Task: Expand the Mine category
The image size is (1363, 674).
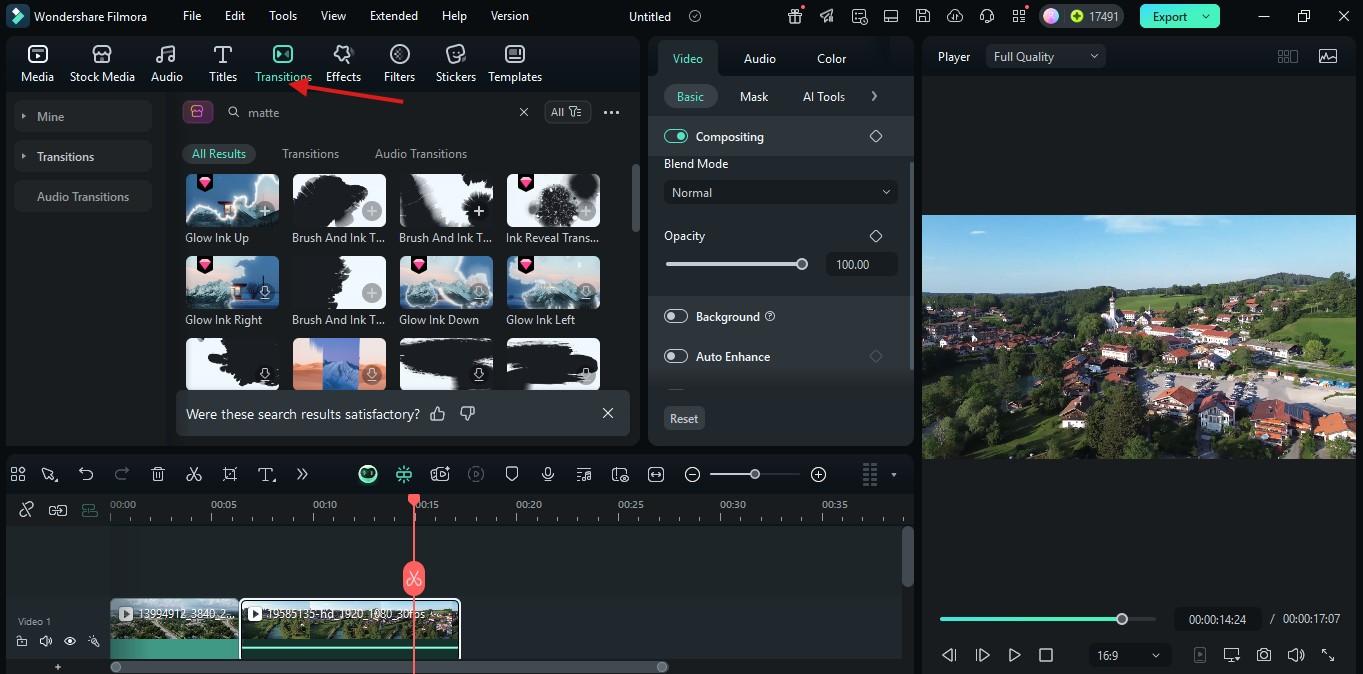Action: tap(83, 116)
